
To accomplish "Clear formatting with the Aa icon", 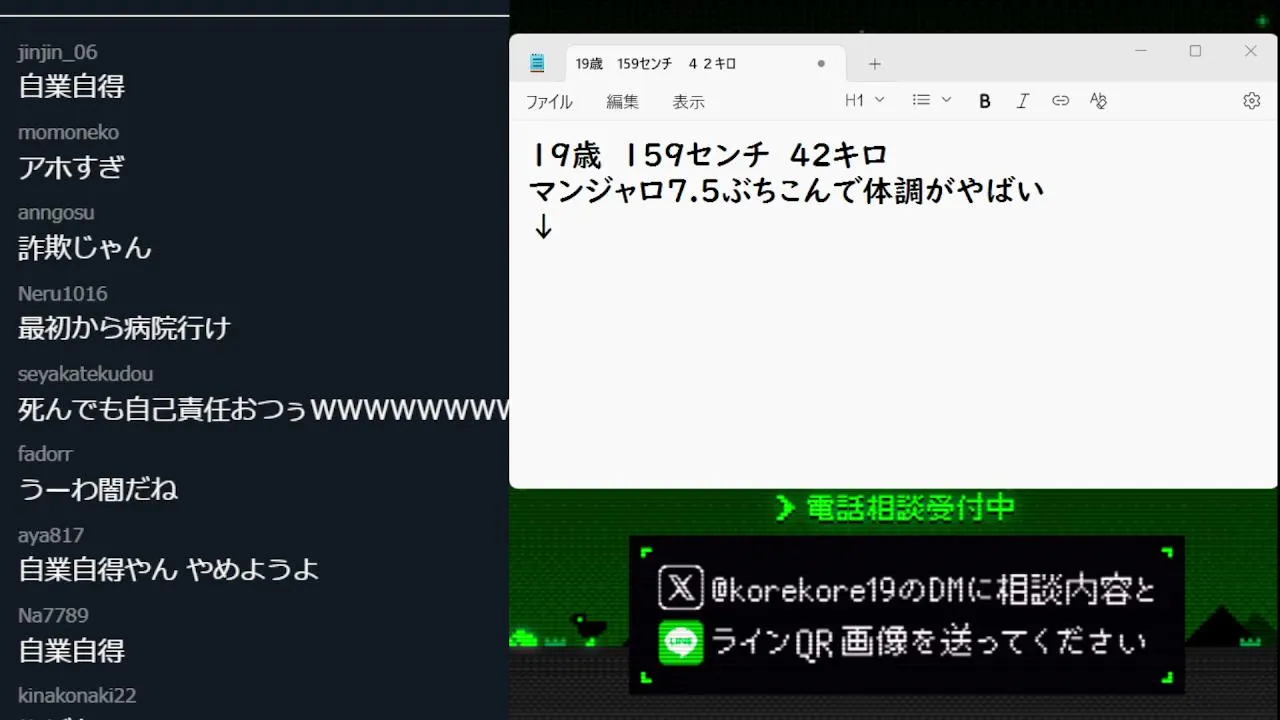I will pos(1098,101).
